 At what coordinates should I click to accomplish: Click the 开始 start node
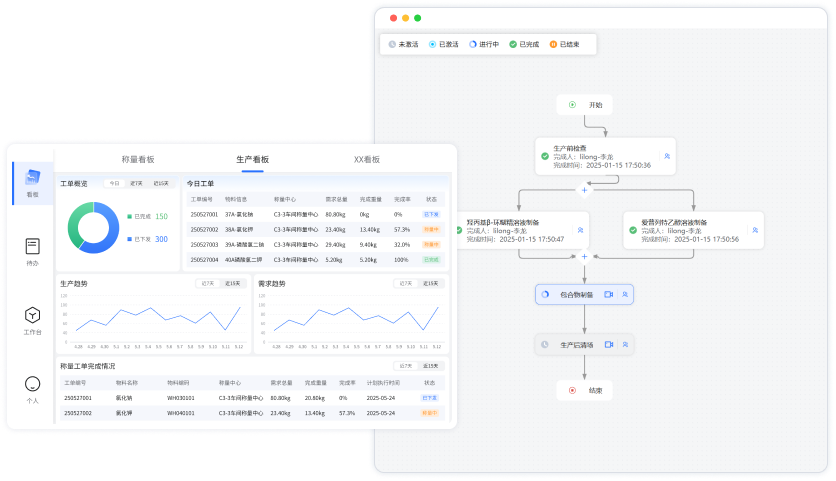(x=585, y=104)
